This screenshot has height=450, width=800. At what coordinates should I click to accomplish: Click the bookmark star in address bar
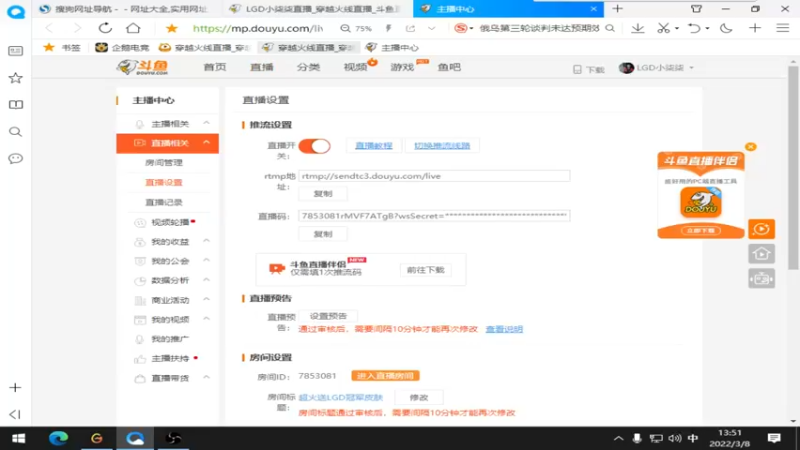(172, 28)
